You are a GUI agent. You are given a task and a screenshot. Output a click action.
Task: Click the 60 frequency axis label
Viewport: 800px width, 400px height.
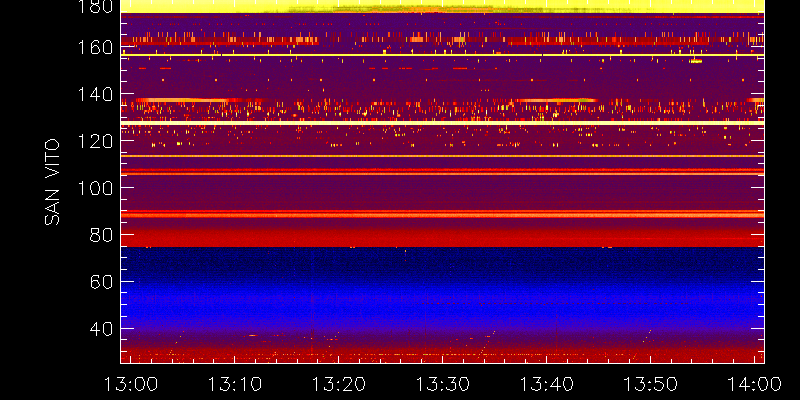coord(101,282)
